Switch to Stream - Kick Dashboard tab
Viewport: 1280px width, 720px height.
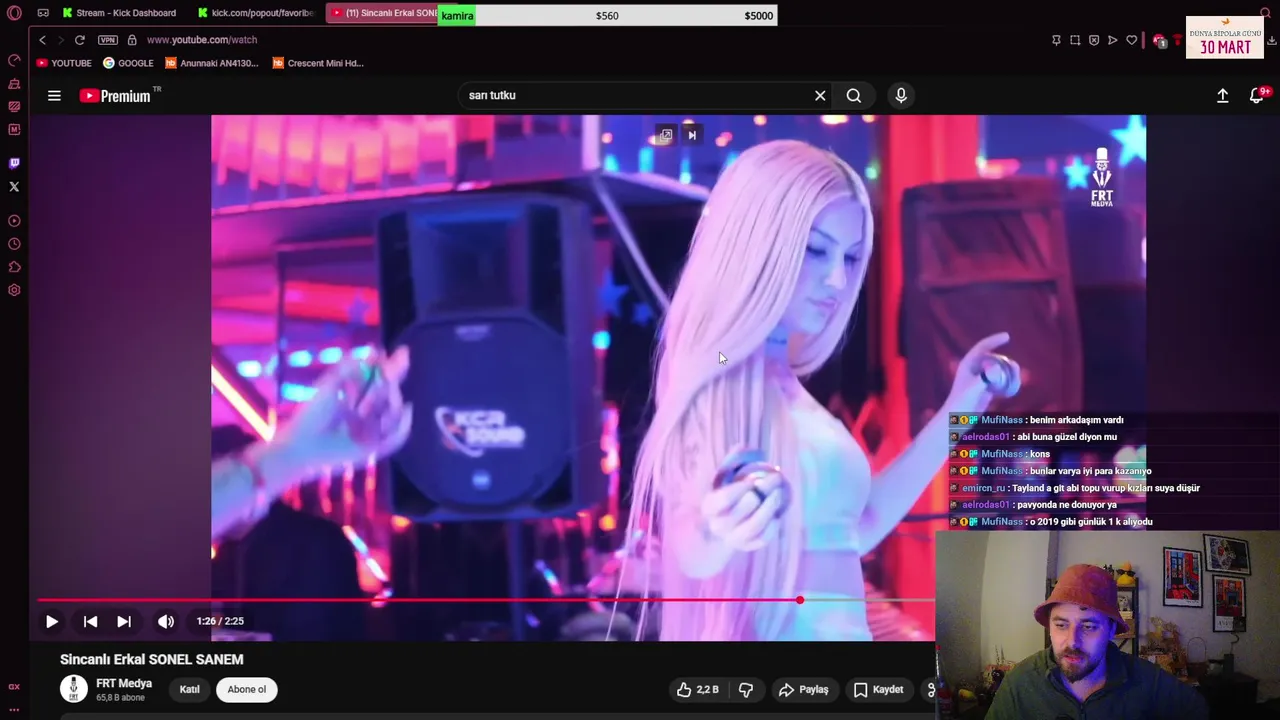[x=118, y=13]
